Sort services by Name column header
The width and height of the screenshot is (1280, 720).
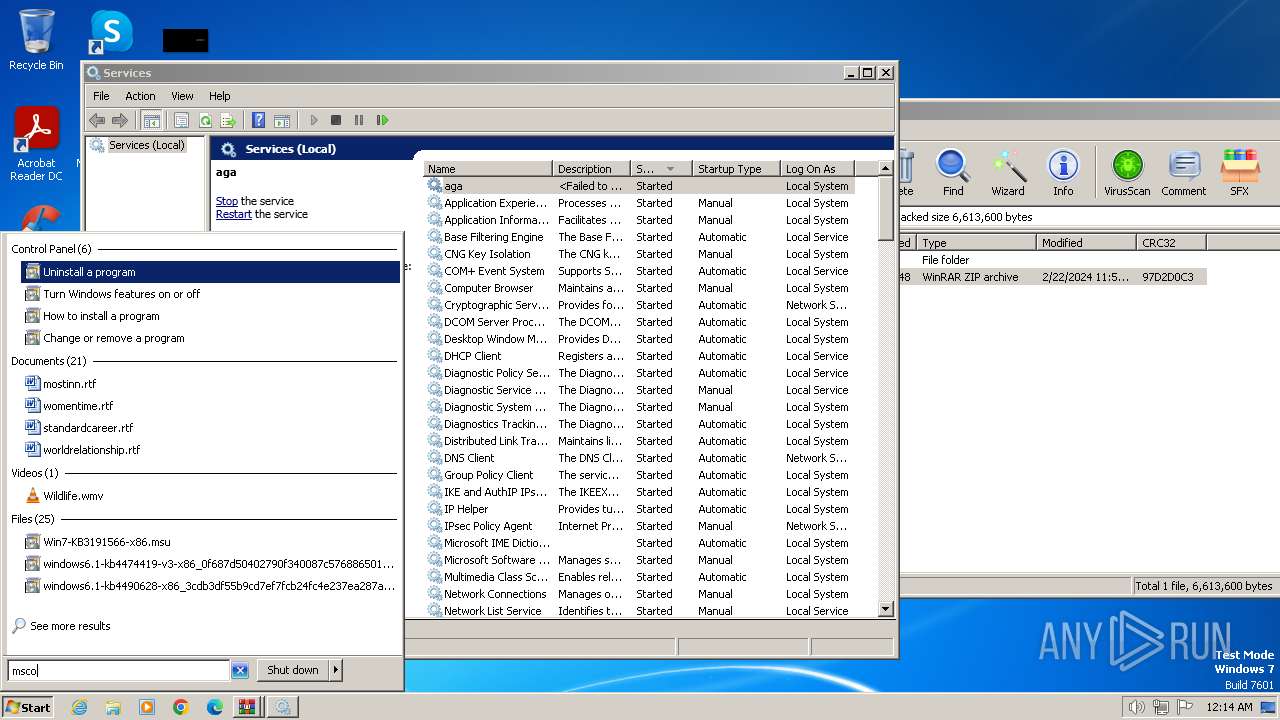pyautogui.click(x=488, y=169)
